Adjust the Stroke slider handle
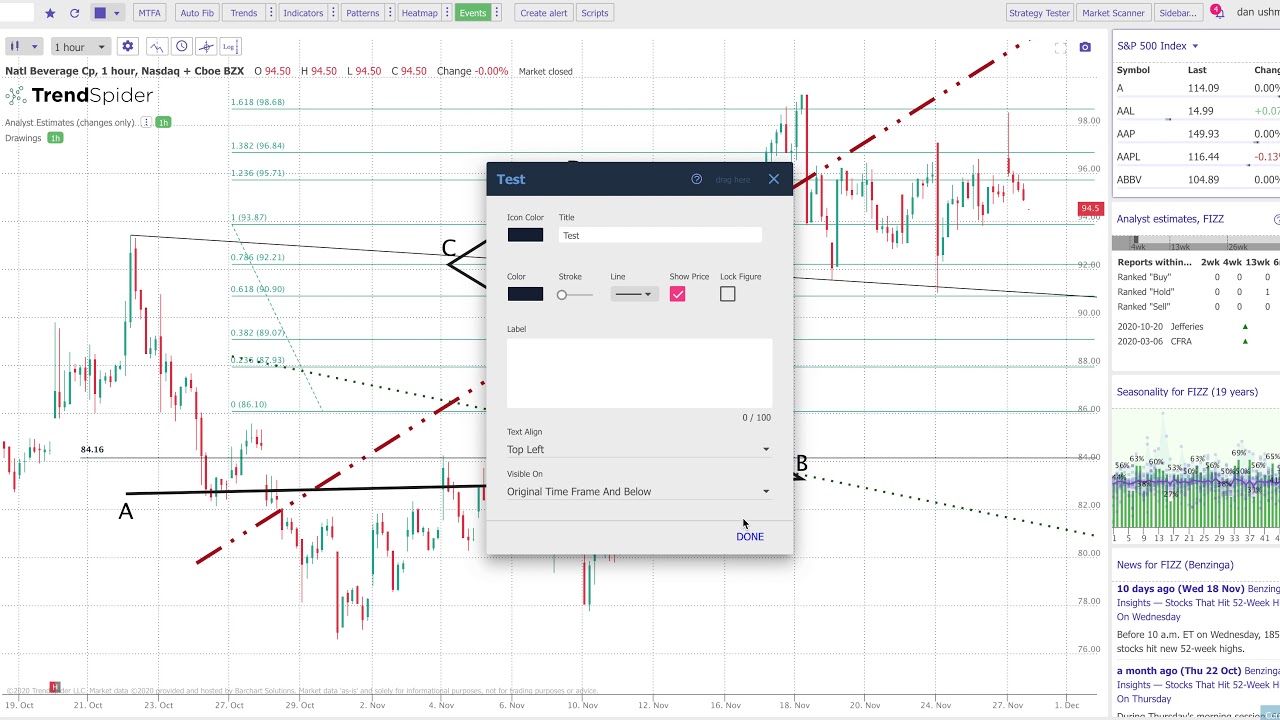Screen dimensions: 1280x720 (x=562, y=295)
